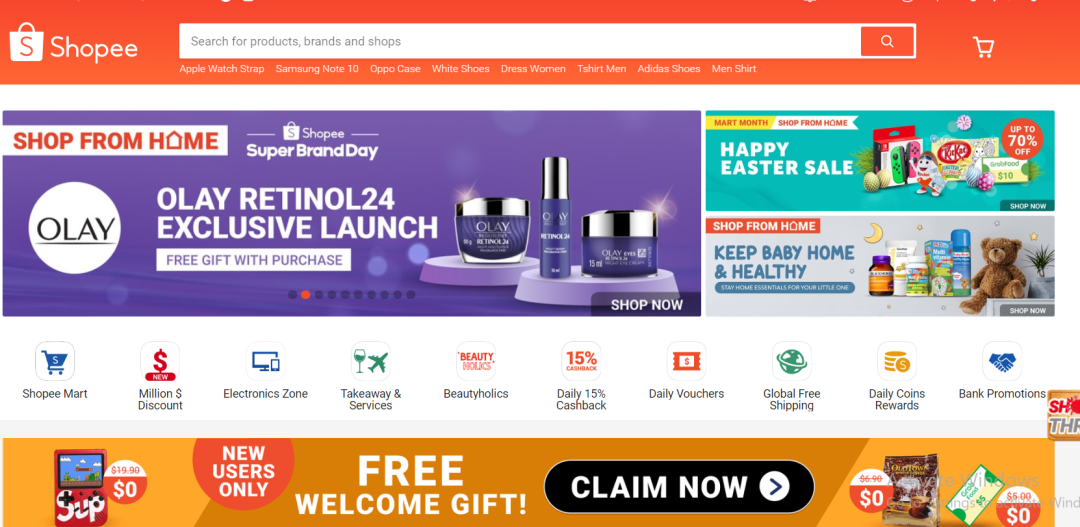
Task: Click the orange search magnifier button
Action: [887, 41]
